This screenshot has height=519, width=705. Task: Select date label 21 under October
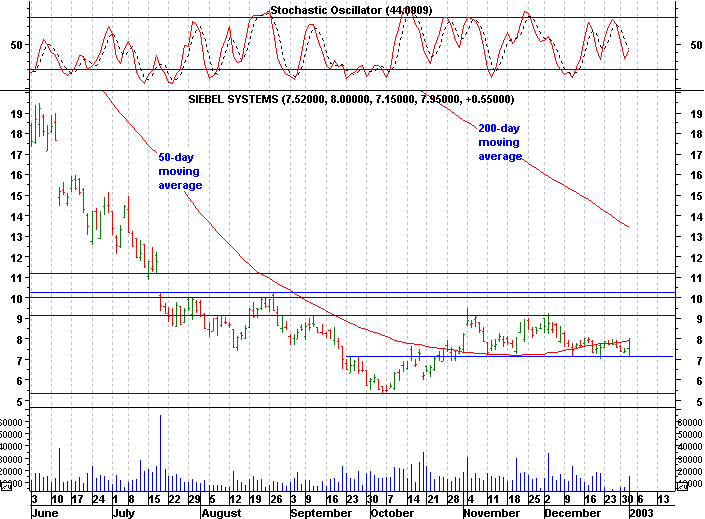(x=433, y=499)
